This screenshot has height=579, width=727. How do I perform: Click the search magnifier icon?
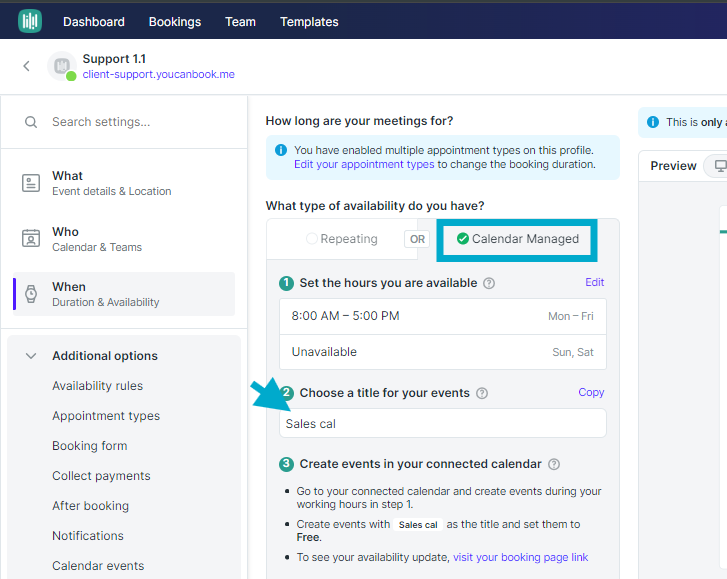pyautogui.click(x=32, y=122)
